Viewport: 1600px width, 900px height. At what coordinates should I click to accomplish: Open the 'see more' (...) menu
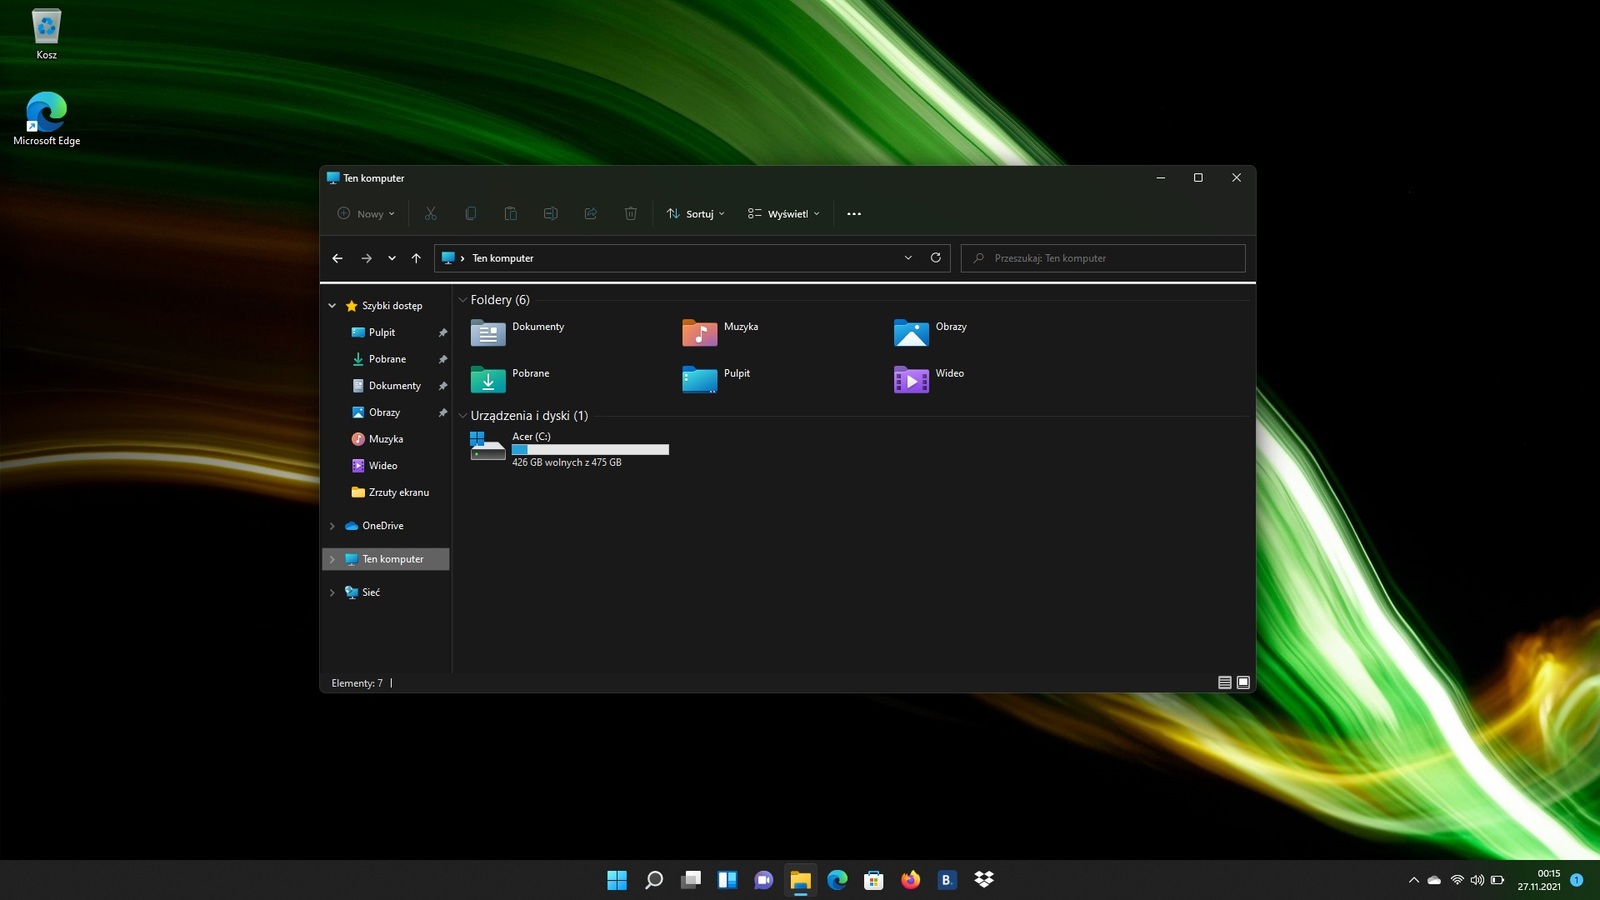pyautogui.click(x=853, y=213)
